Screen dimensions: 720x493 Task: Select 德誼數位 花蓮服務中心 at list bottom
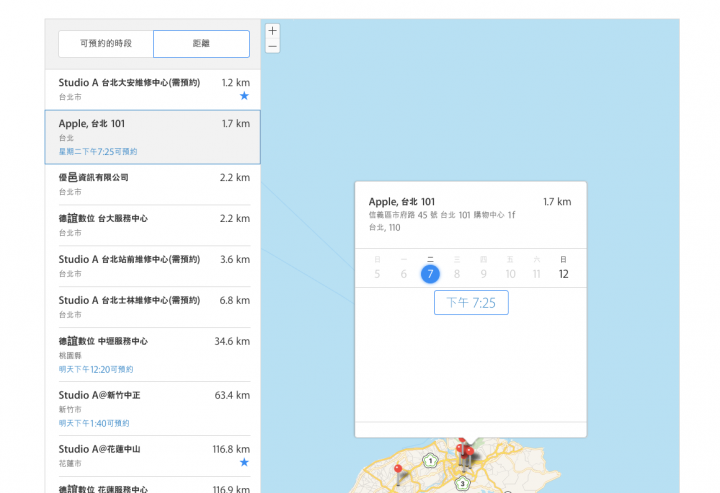[152, 485]
